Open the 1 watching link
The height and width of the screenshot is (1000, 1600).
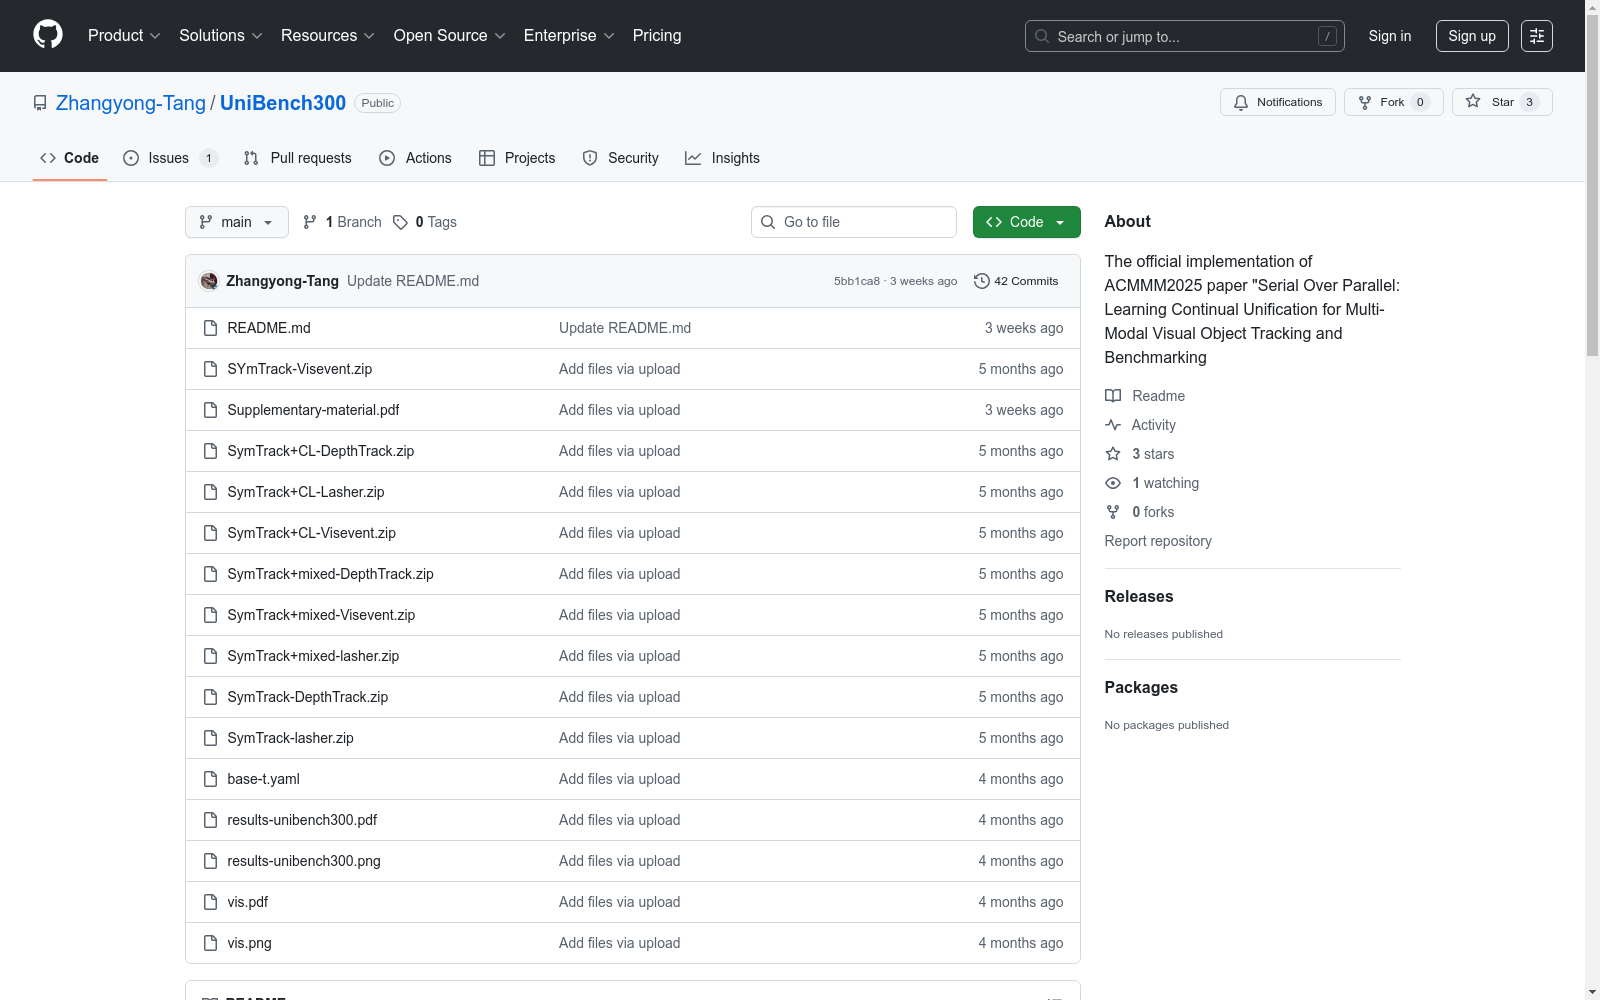tap(1165, 483)
